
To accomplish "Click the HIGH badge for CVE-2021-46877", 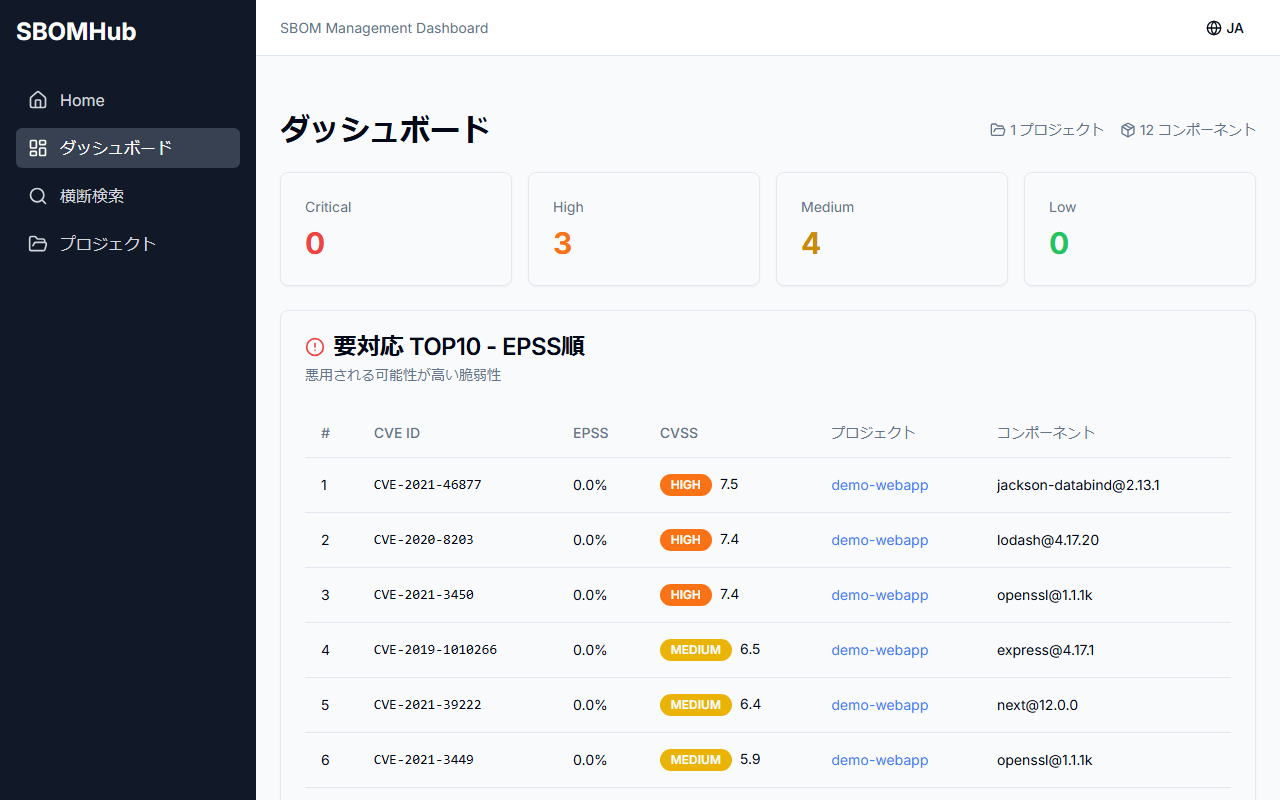I will (x=686, y=485).
